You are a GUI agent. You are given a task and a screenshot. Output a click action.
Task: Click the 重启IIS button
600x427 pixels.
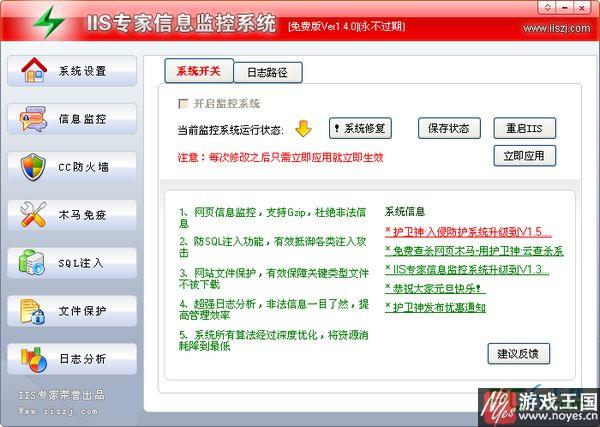525,128
